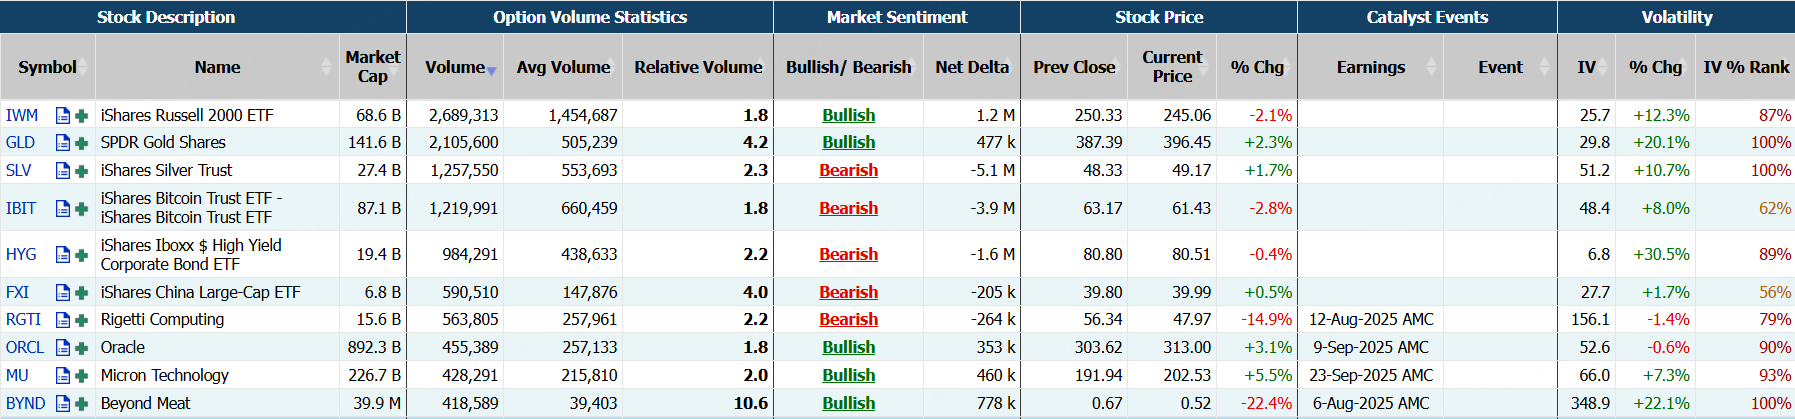Sort the table by the Symbol column
The width and height of the screenshot is (1795, 419).
point(47,67)
